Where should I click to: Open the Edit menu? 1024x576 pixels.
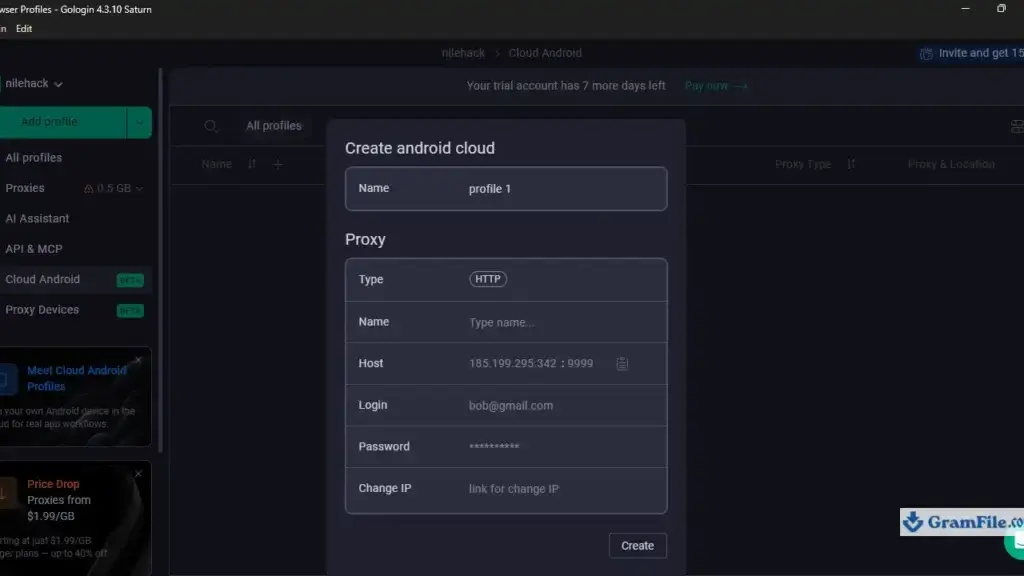pyautogui.click(x=24, y=29)
